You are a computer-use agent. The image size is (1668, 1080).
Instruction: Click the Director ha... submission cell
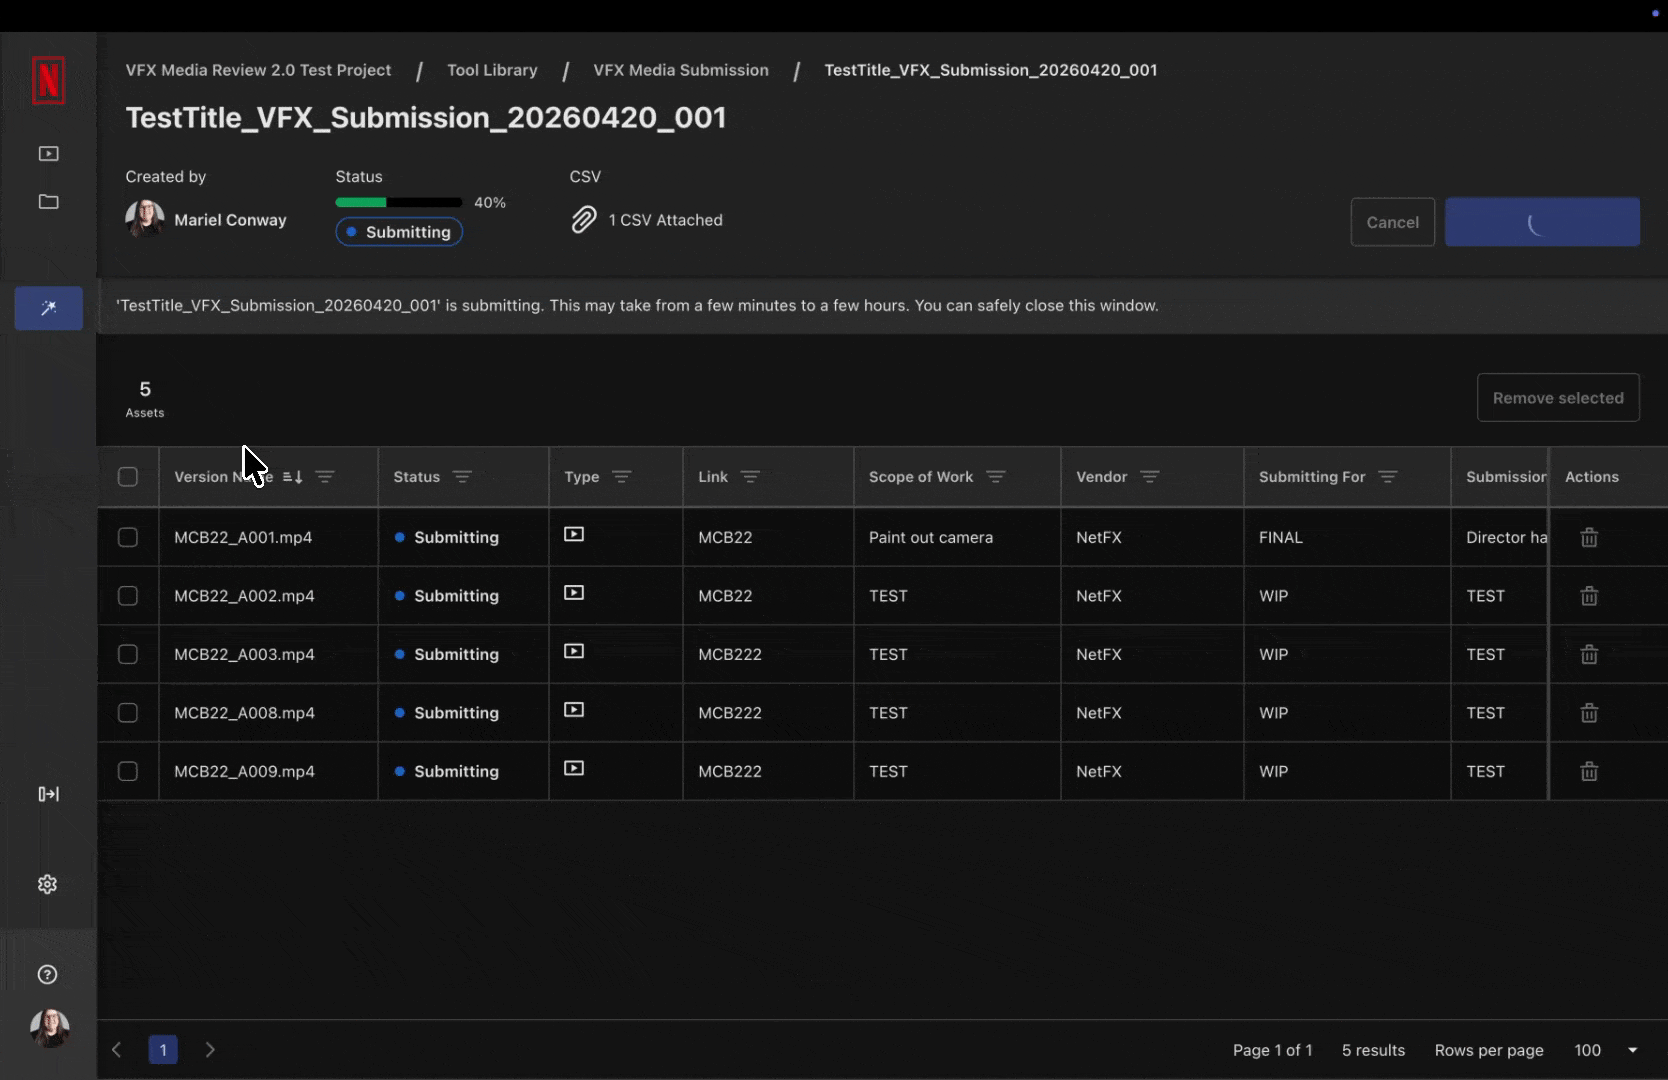(x=1506, y=538)
